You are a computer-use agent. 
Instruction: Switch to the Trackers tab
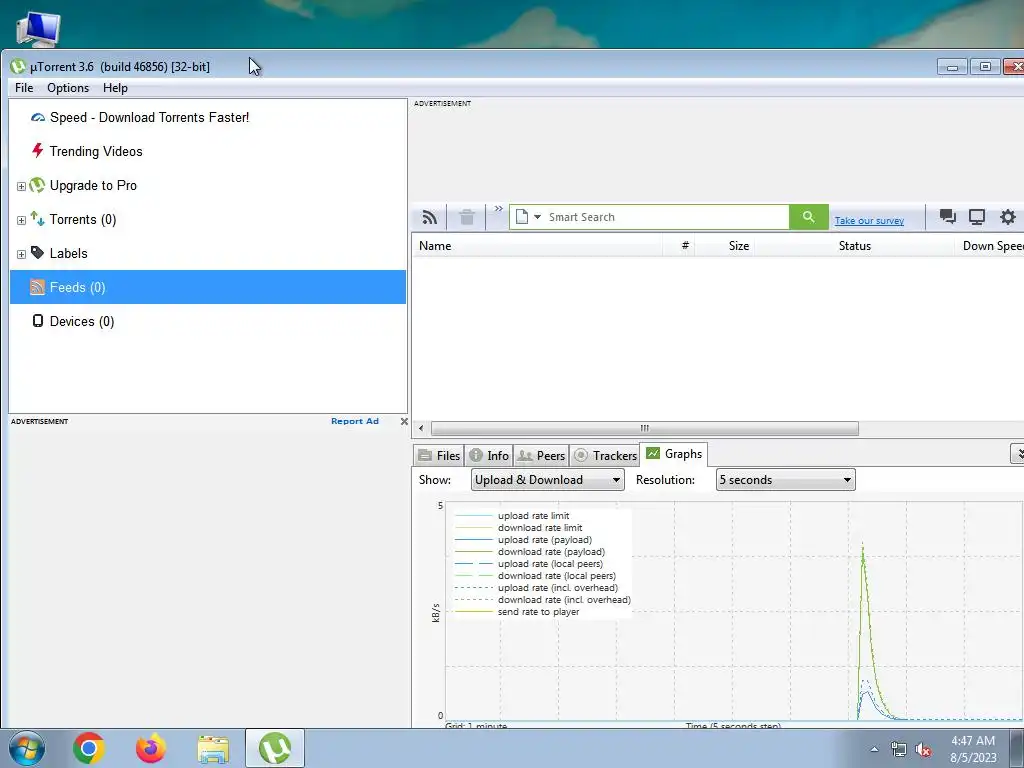(604, 456)
